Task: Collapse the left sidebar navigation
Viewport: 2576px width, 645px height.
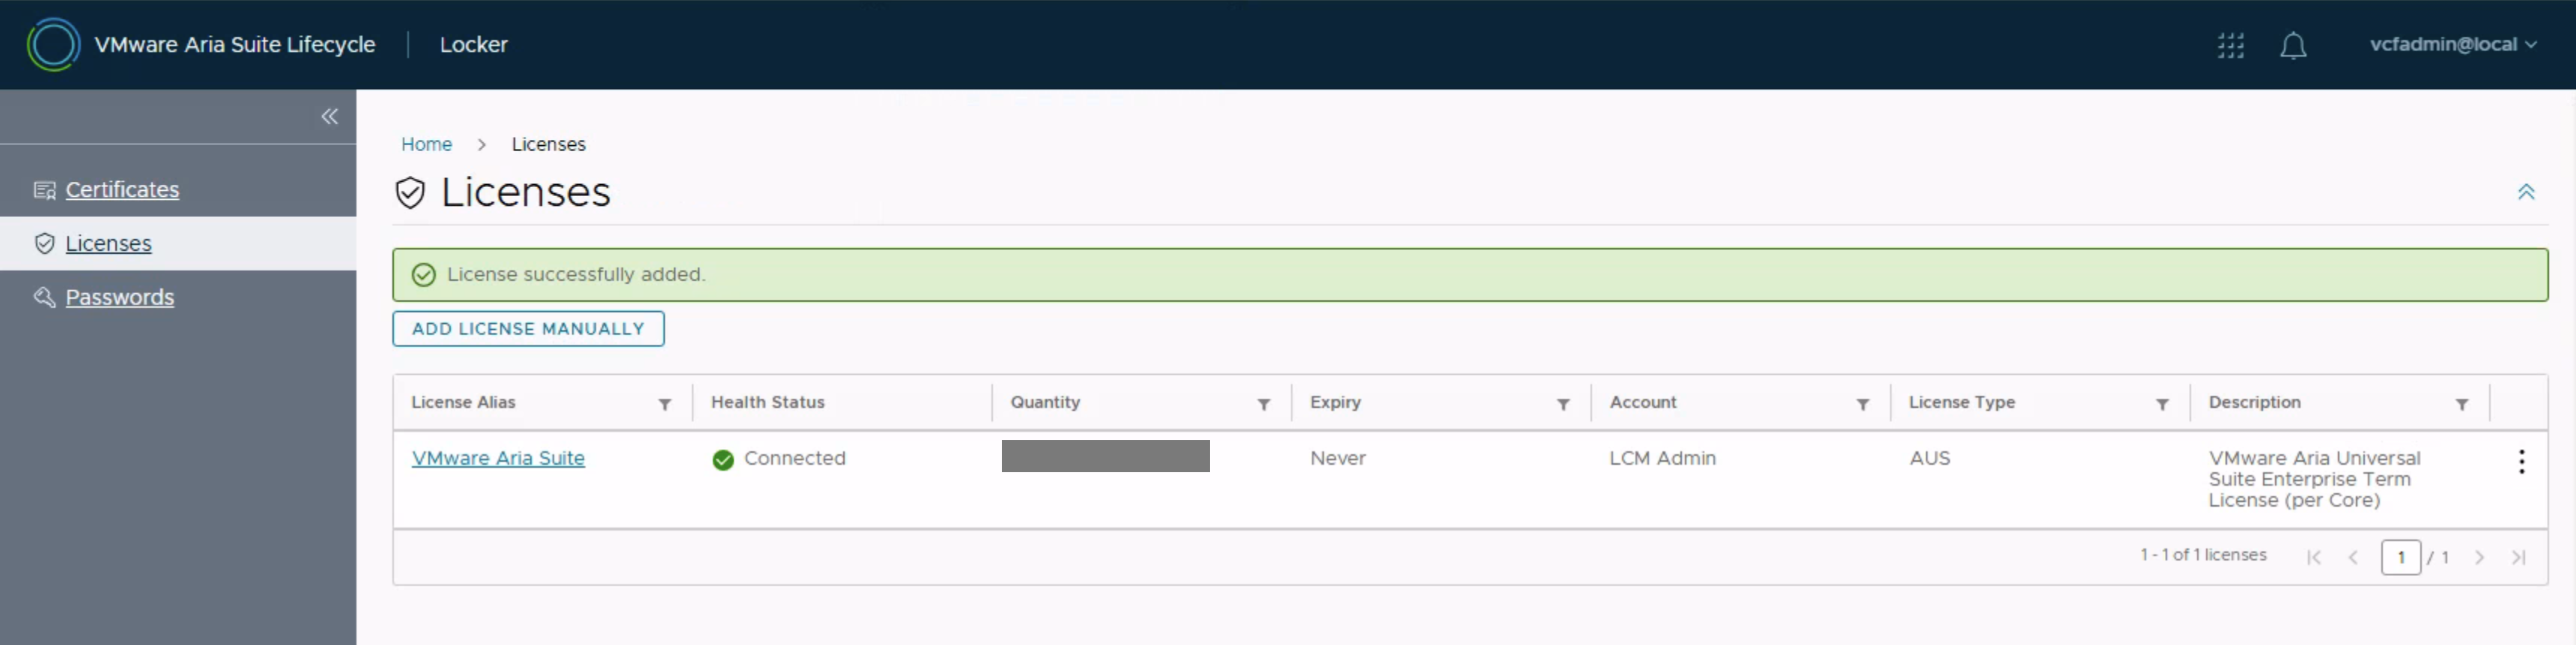Action: [329, 117]
